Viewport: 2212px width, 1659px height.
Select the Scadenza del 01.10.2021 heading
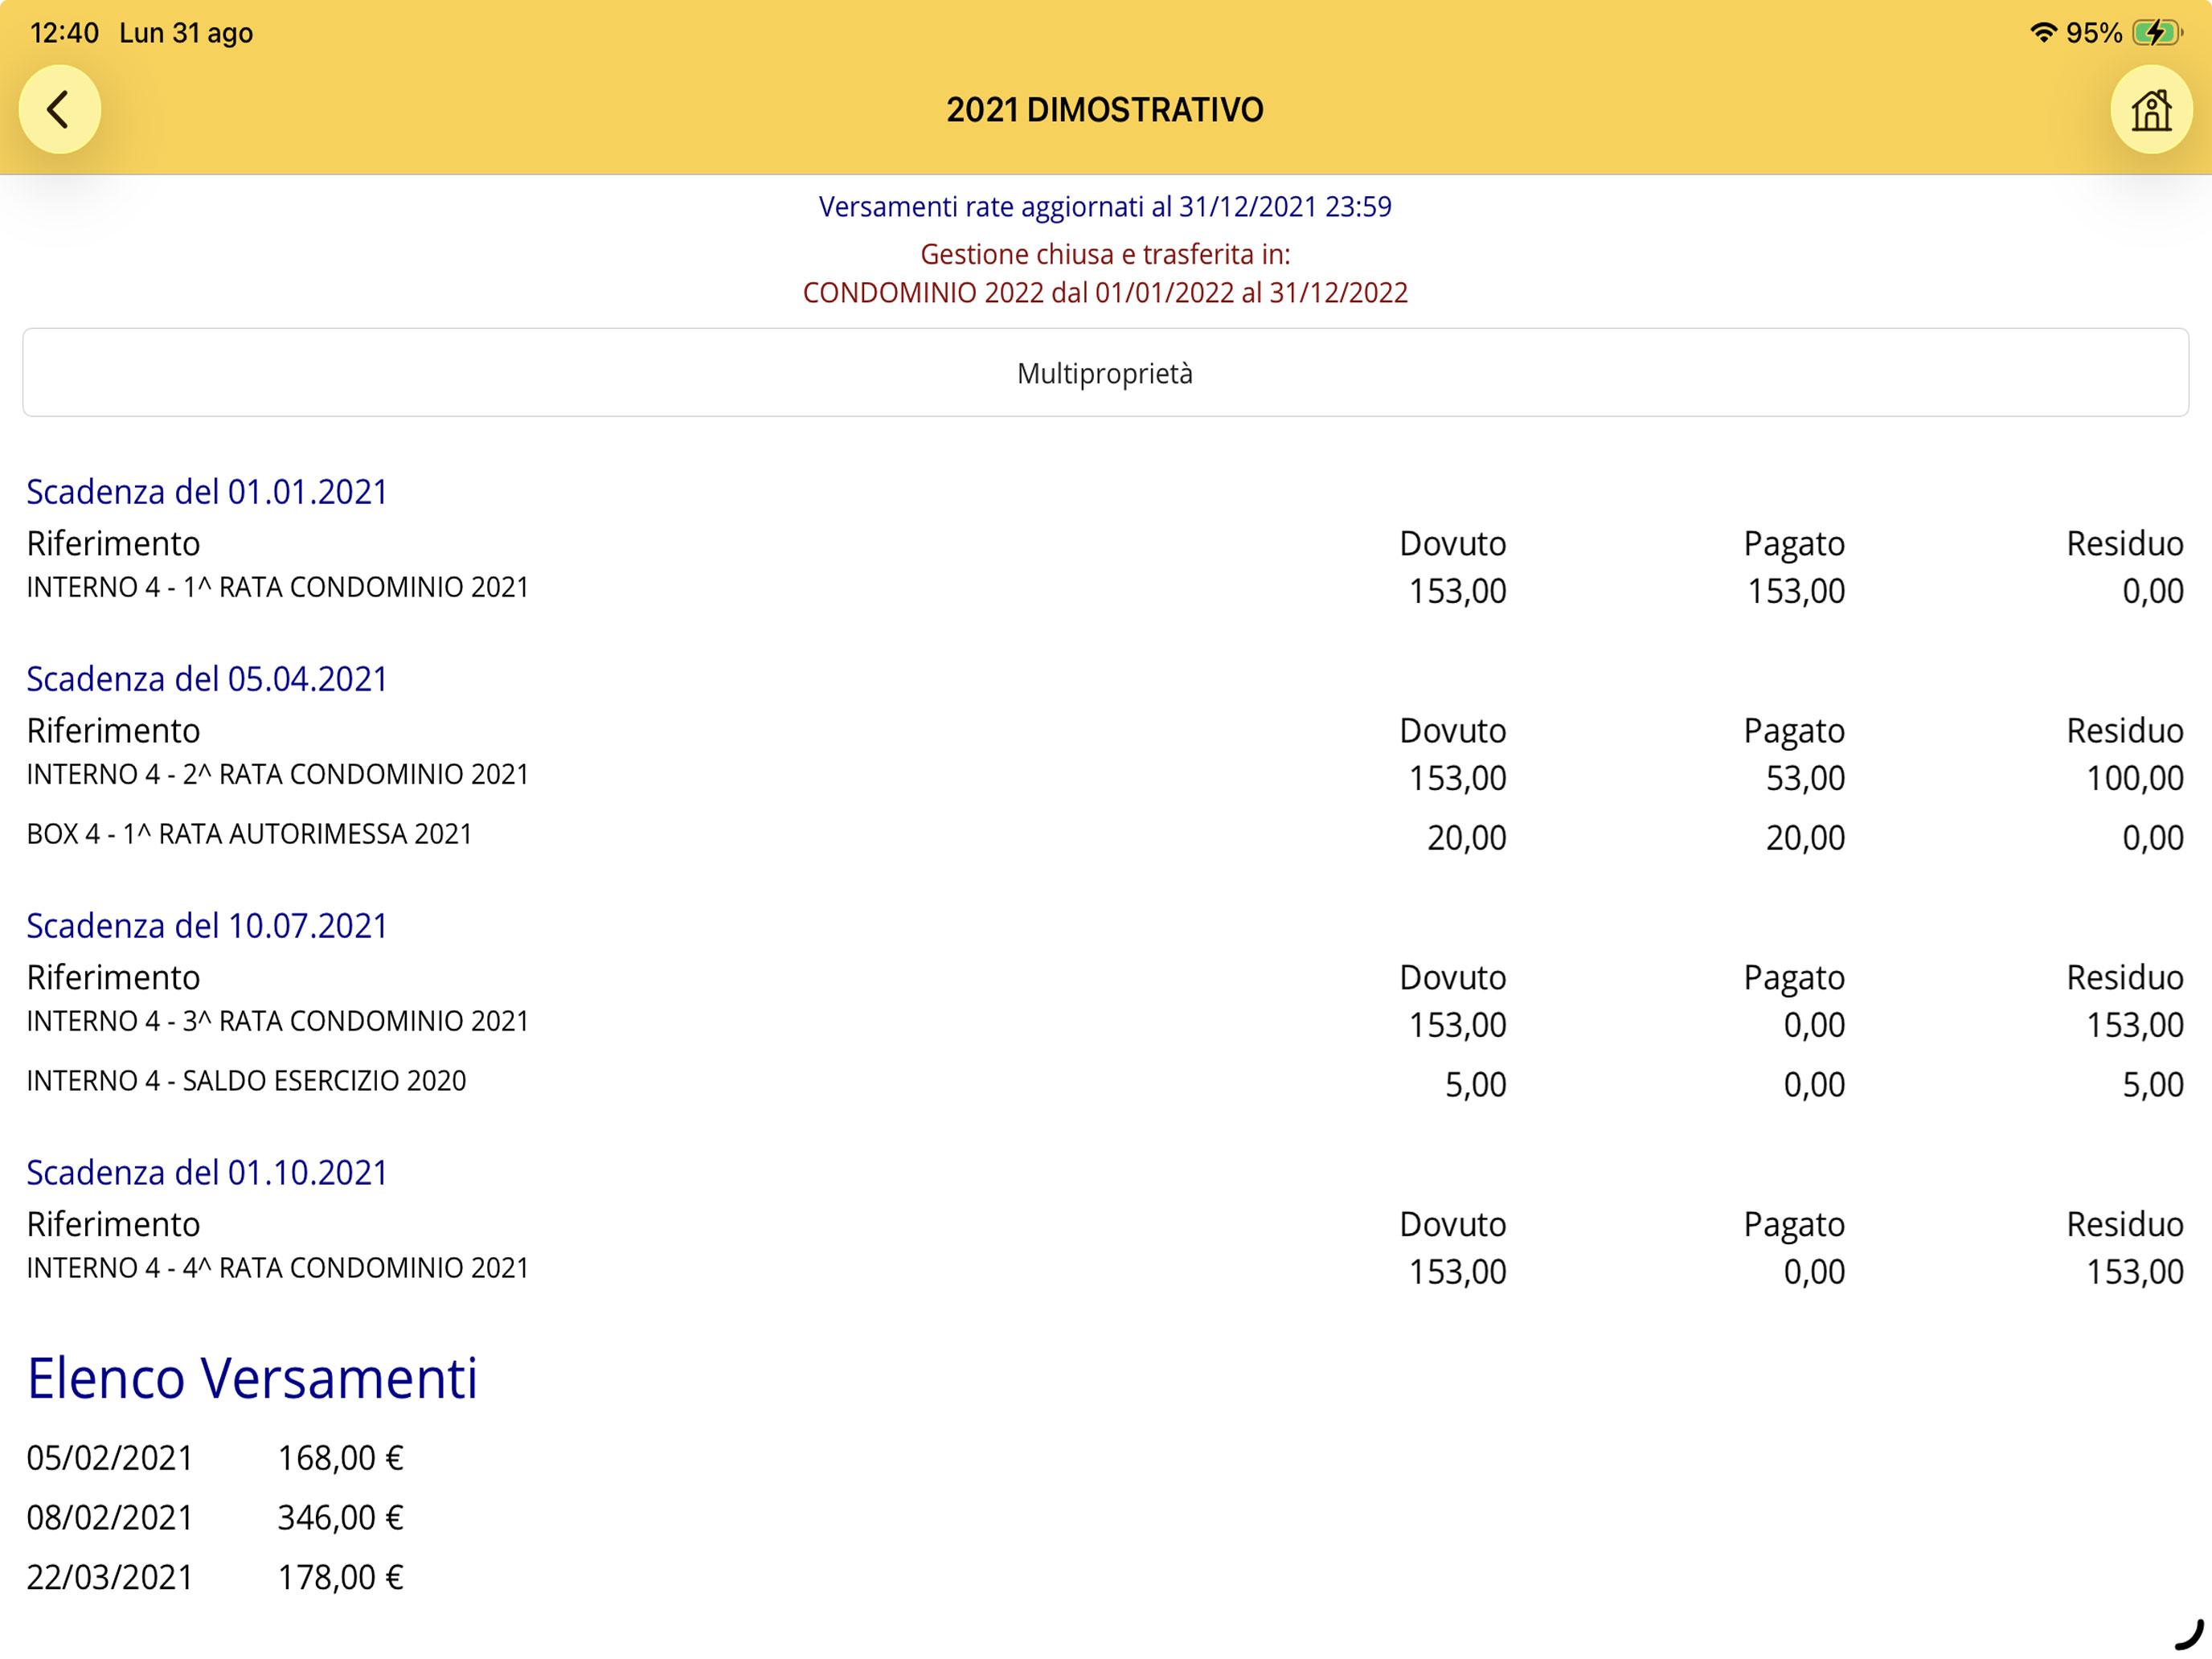pyautogui.click(x=206, y=1173)
